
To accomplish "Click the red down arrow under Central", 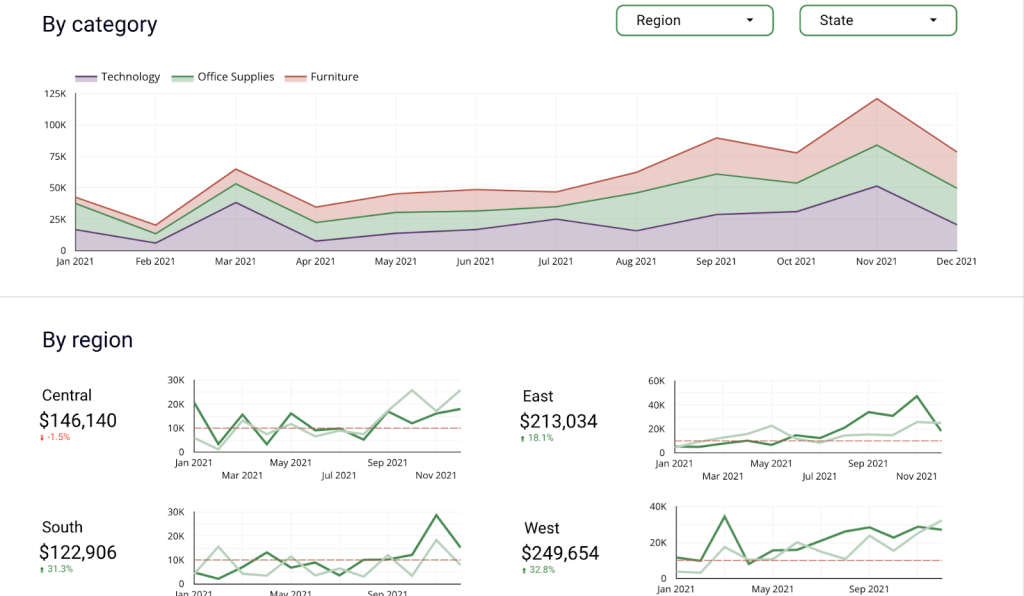I will coord(43,437).
